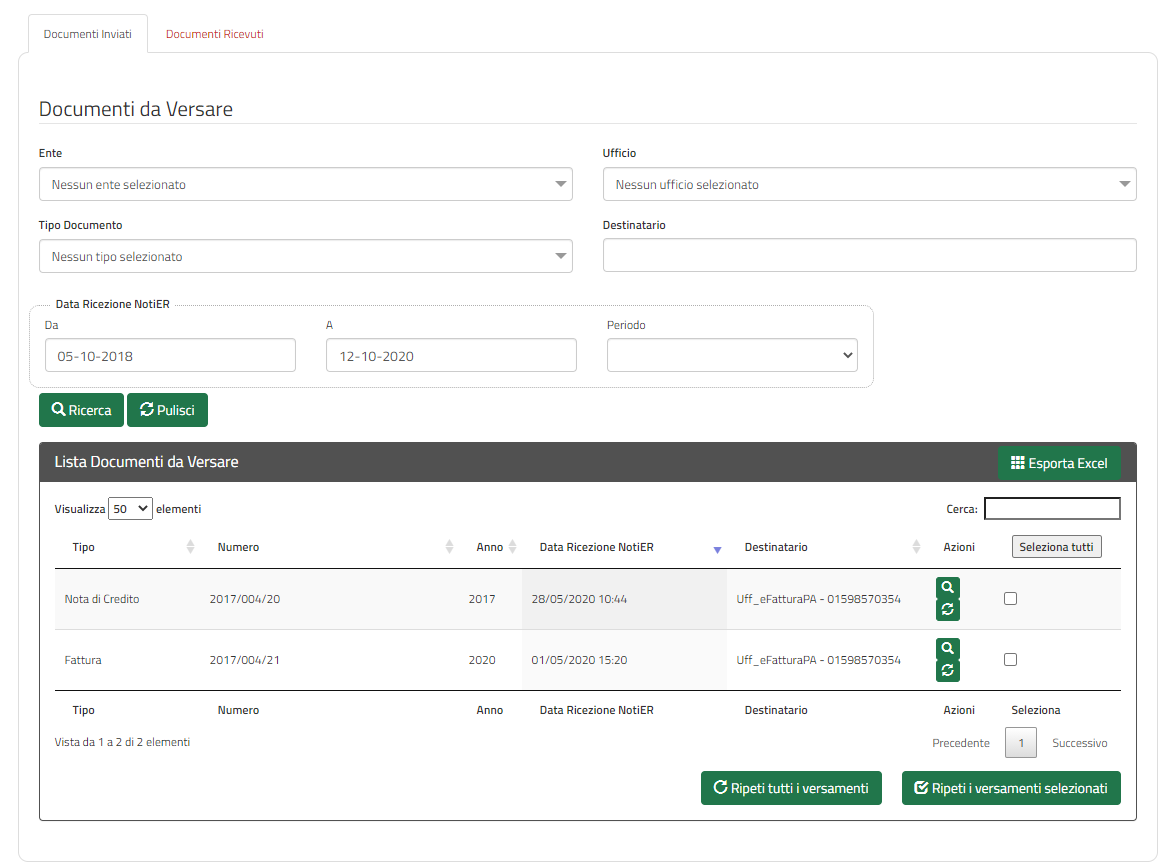Click Ripeti tutti i versamenti

(791, 788)
